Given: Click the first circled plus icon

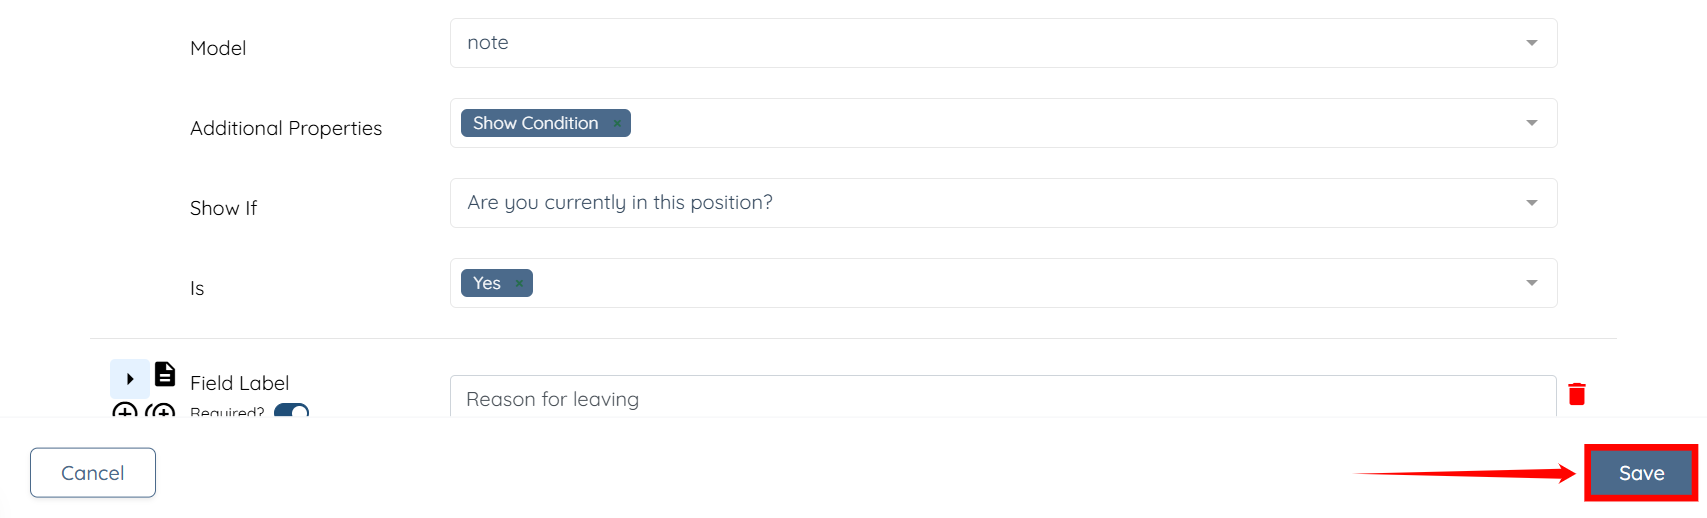Looking at the screenshot, I should pyautogui.click(x=124, y=411).
